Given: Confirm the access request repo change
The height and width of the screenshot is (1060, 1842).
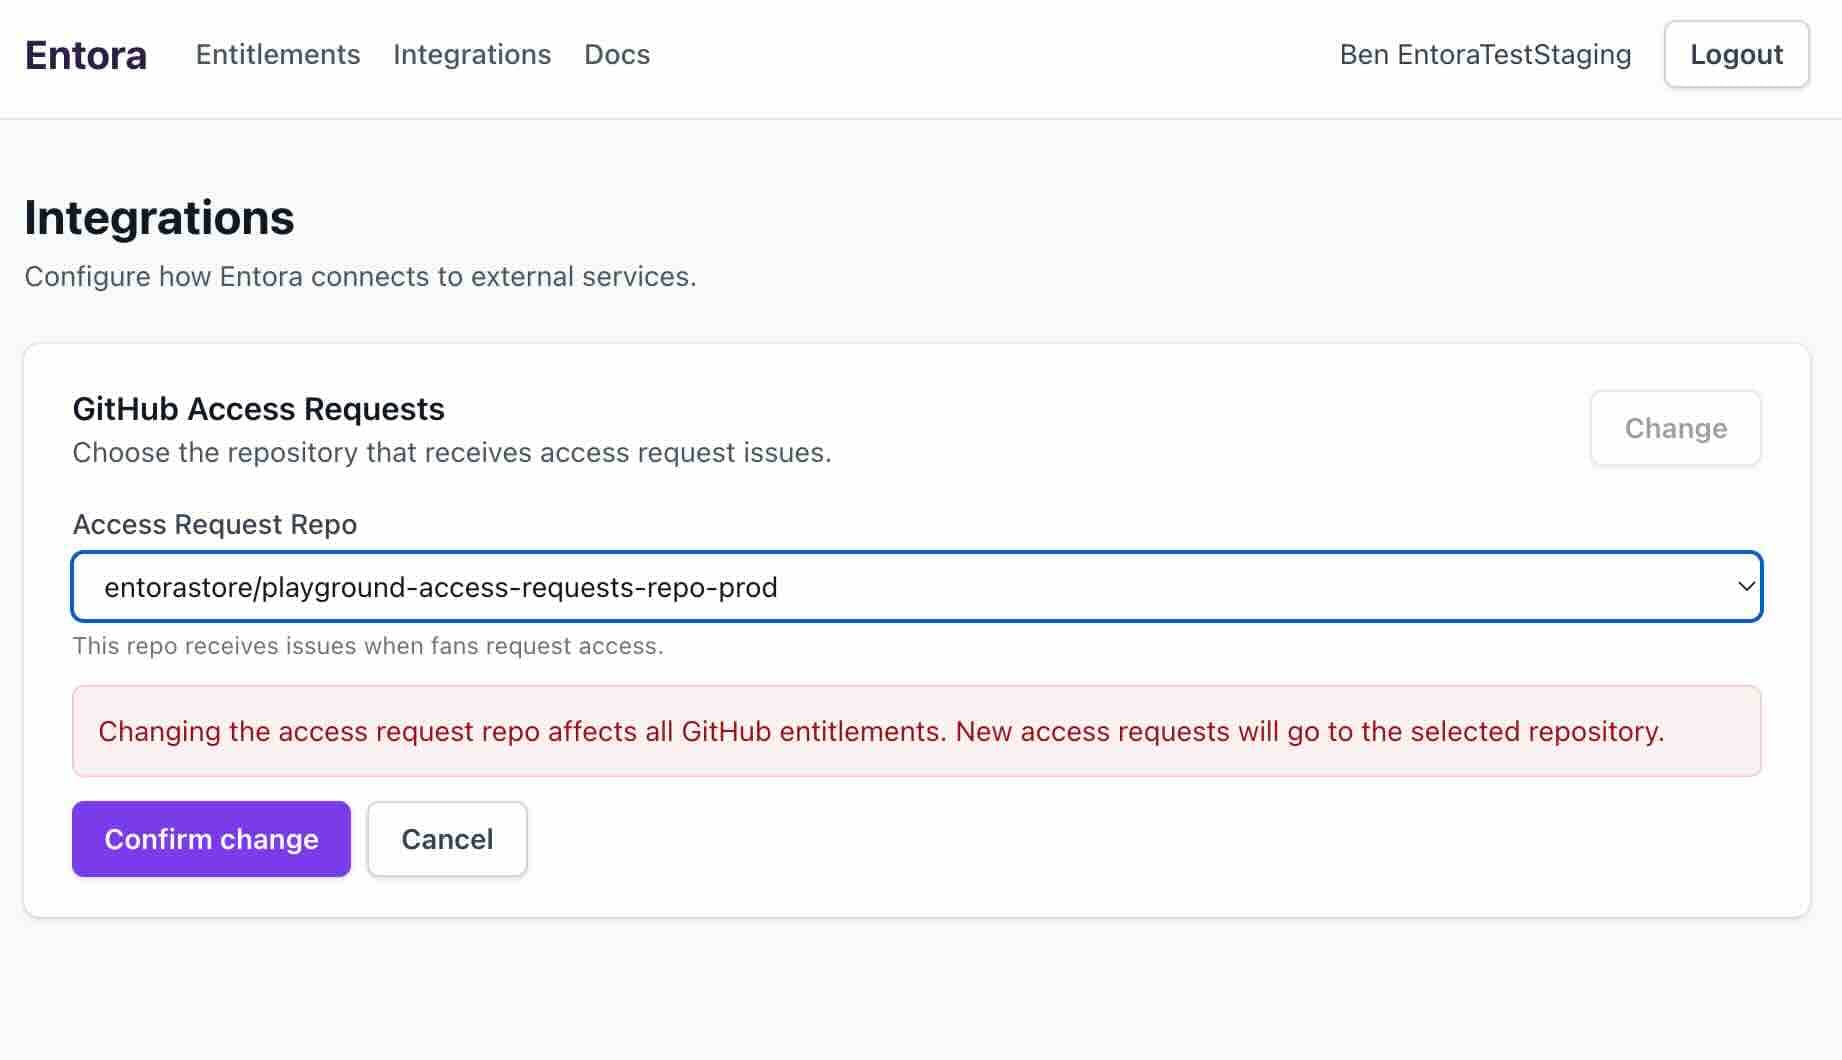Looking at the screenshot, I should [210, 839].
